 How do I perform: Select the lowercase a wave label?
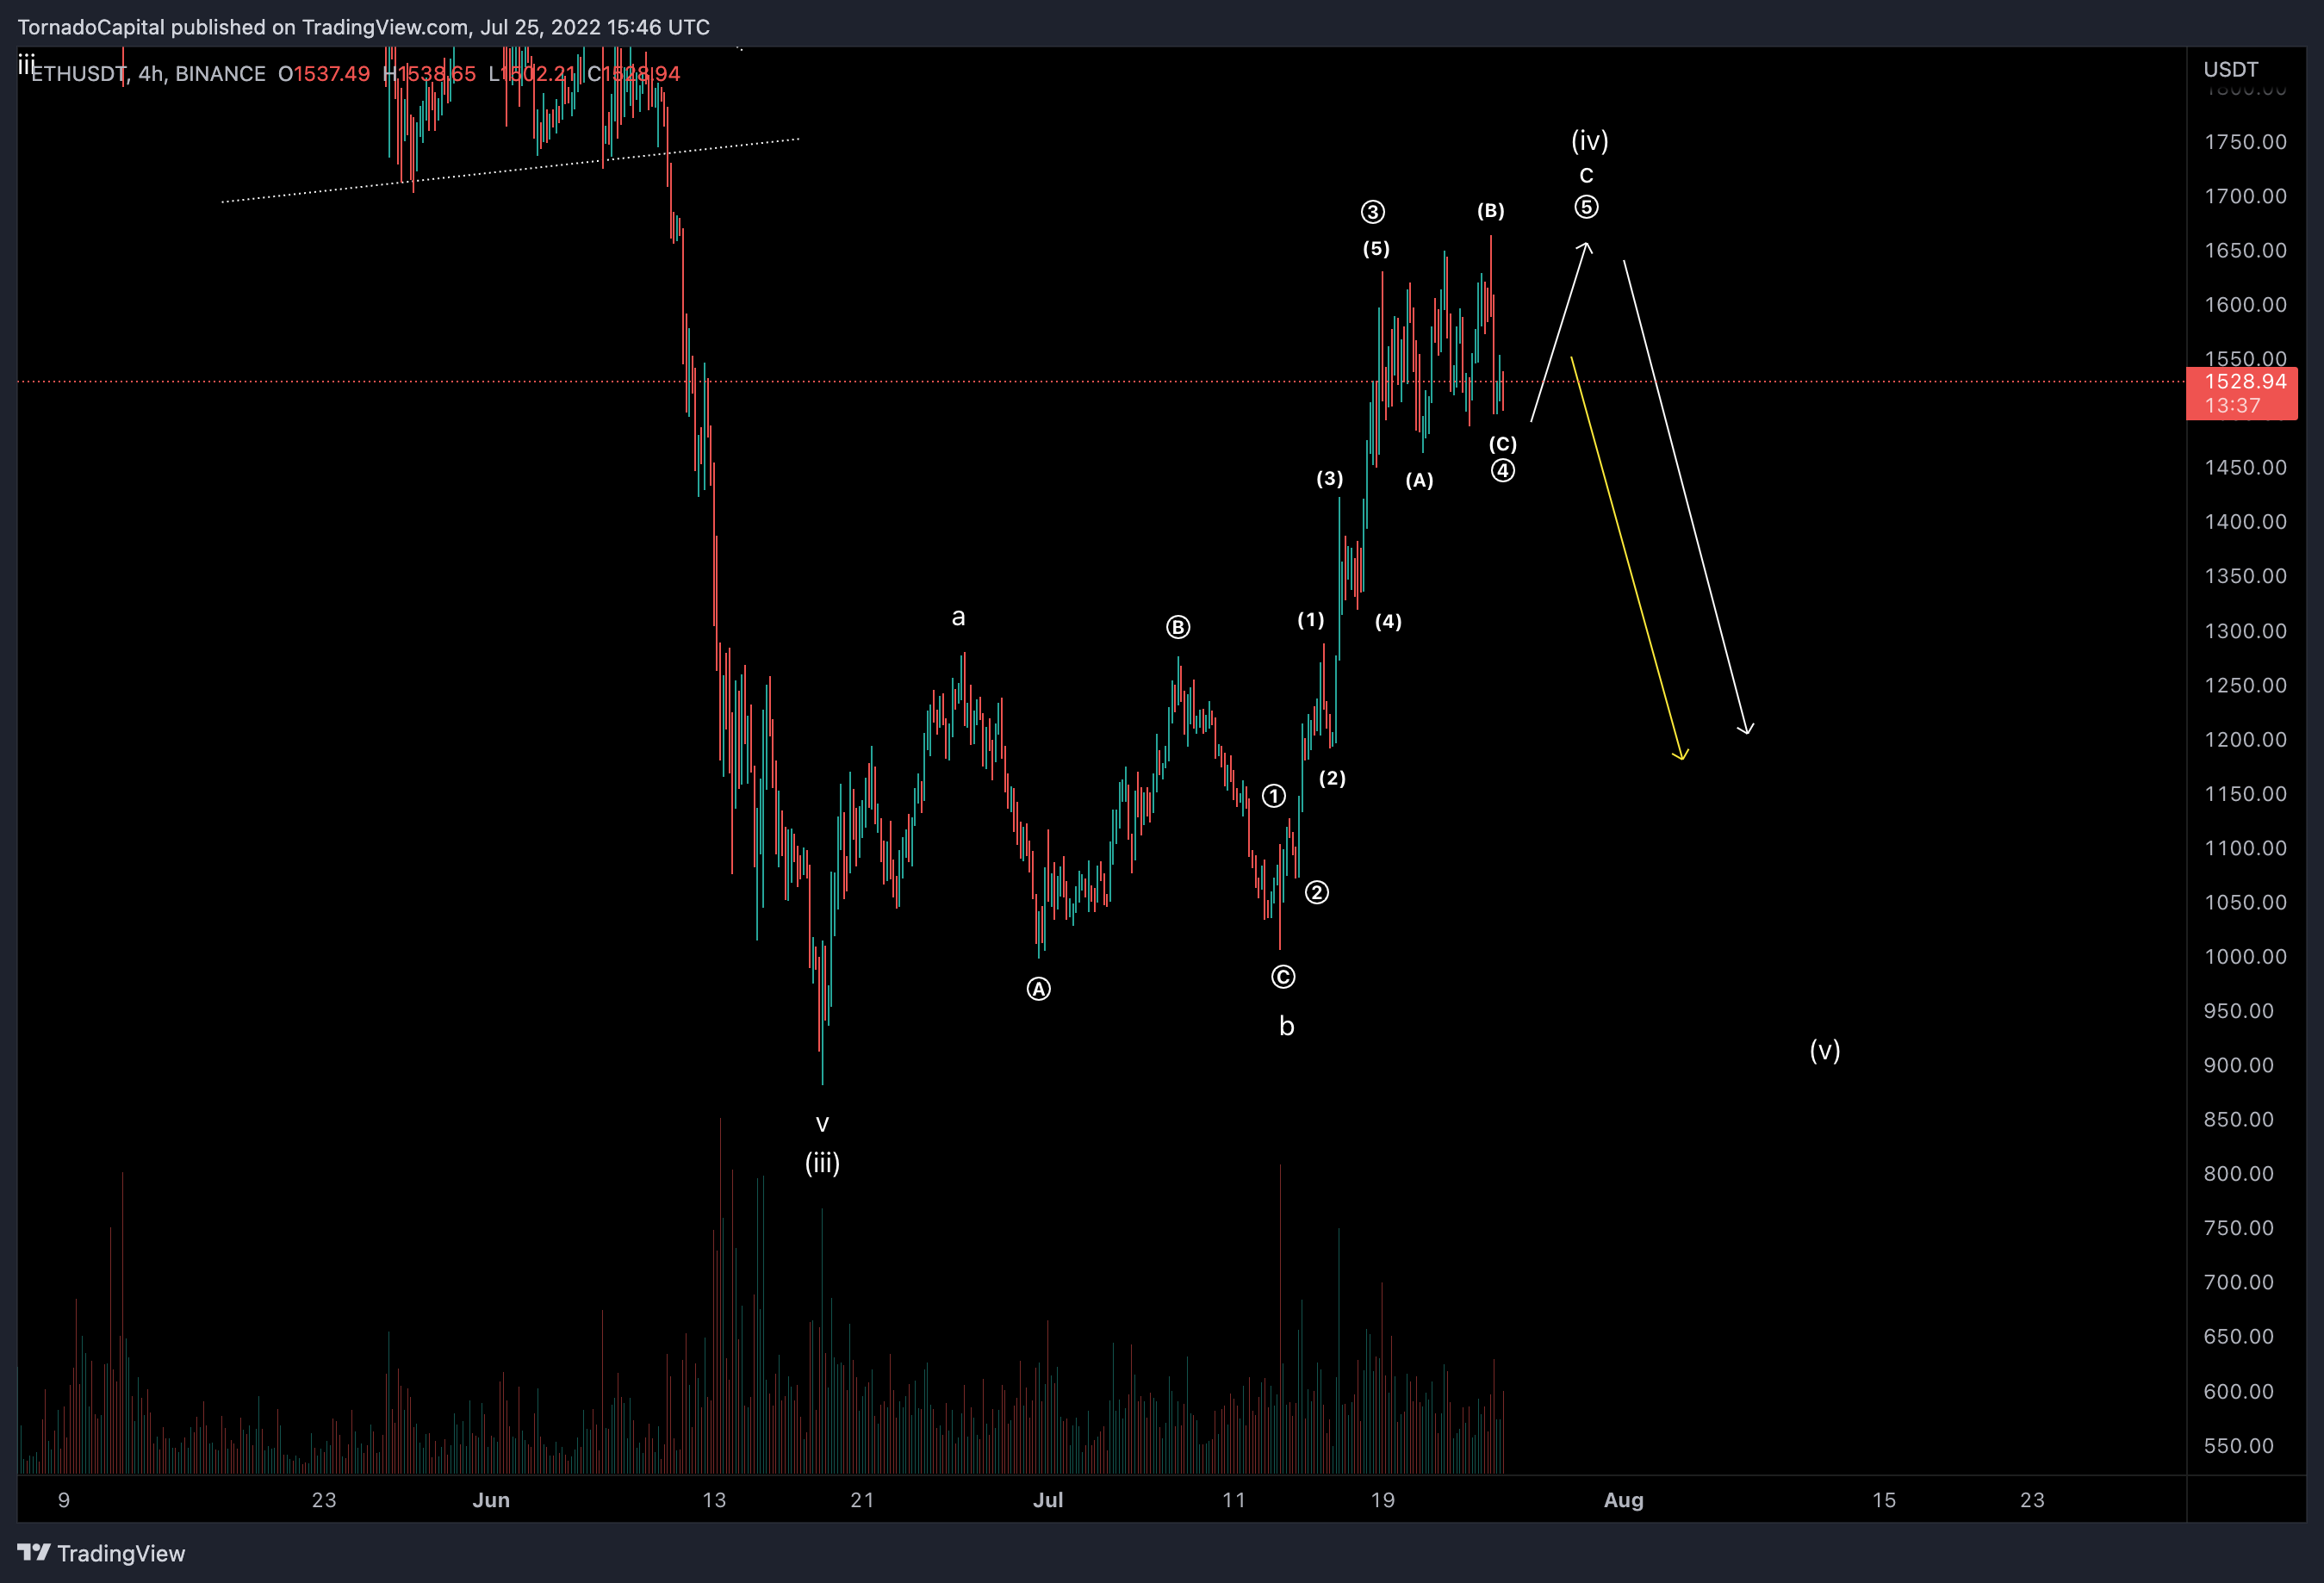(958, 617)
